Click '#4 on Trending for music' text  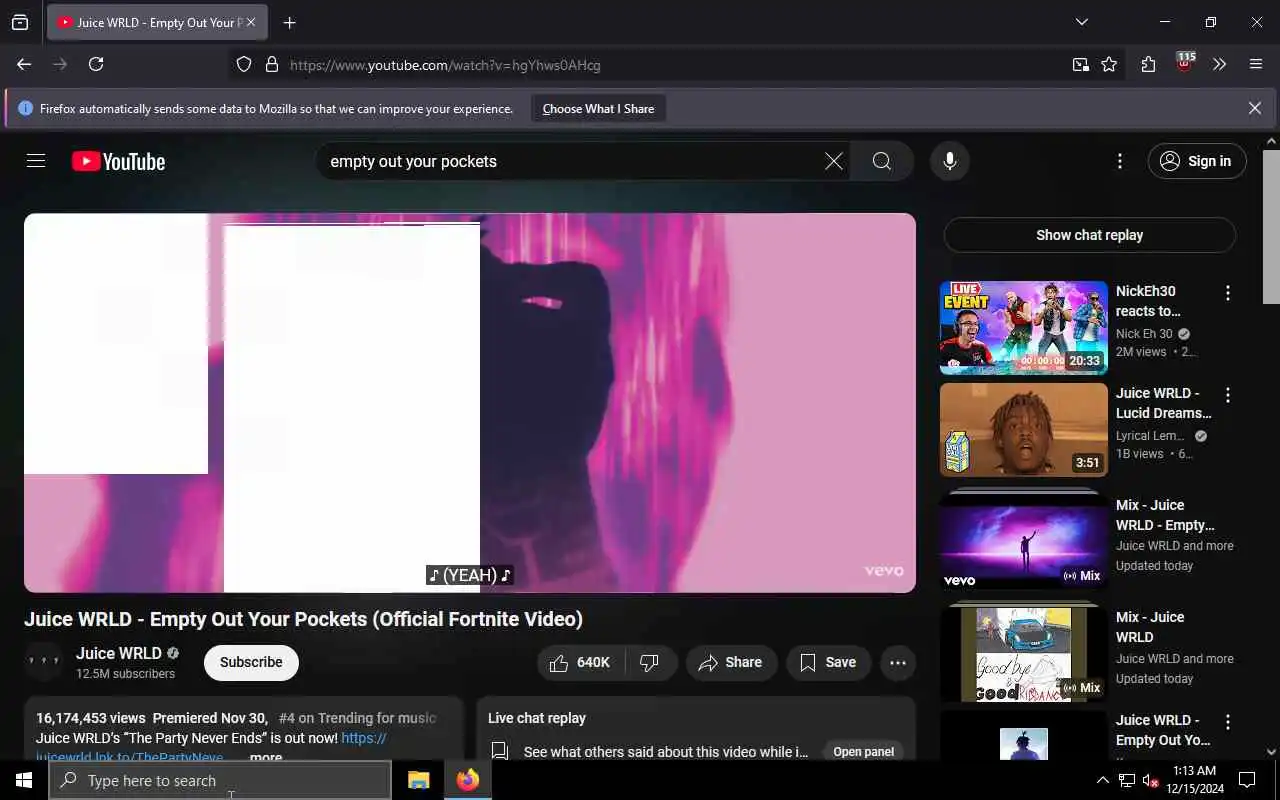(357, 718)
